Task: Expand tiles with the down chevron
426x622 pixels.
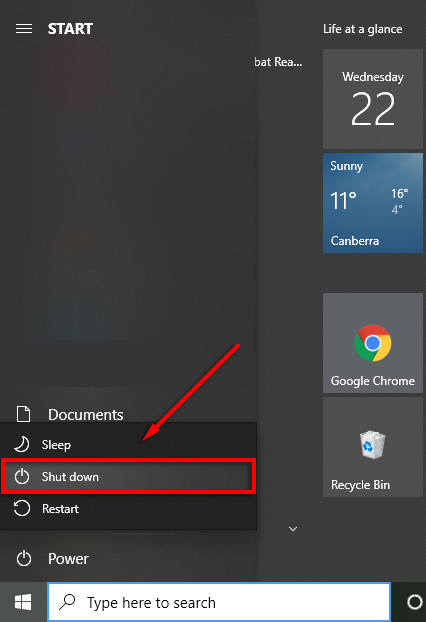Action: click(293, 529)
